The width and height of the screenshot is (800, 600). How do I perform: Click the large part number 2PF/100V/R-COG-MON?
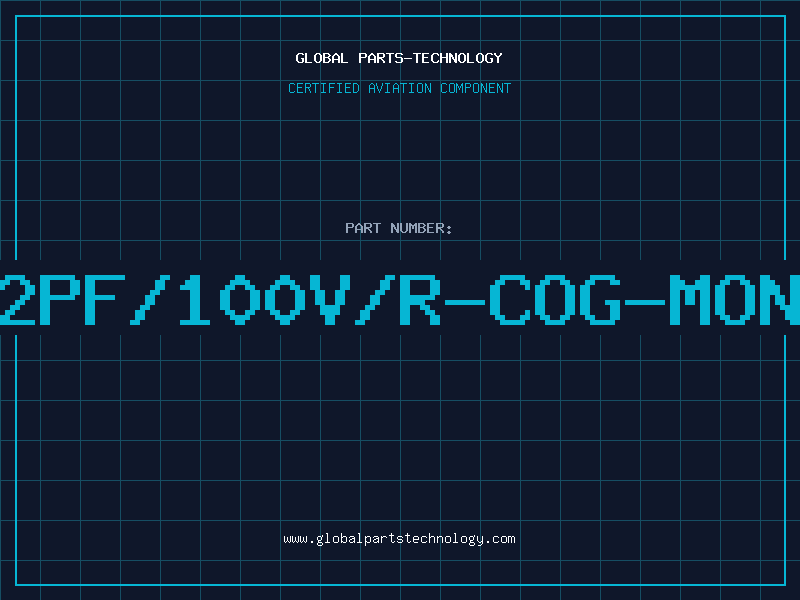pyautogui.click(x=400, y=299)
